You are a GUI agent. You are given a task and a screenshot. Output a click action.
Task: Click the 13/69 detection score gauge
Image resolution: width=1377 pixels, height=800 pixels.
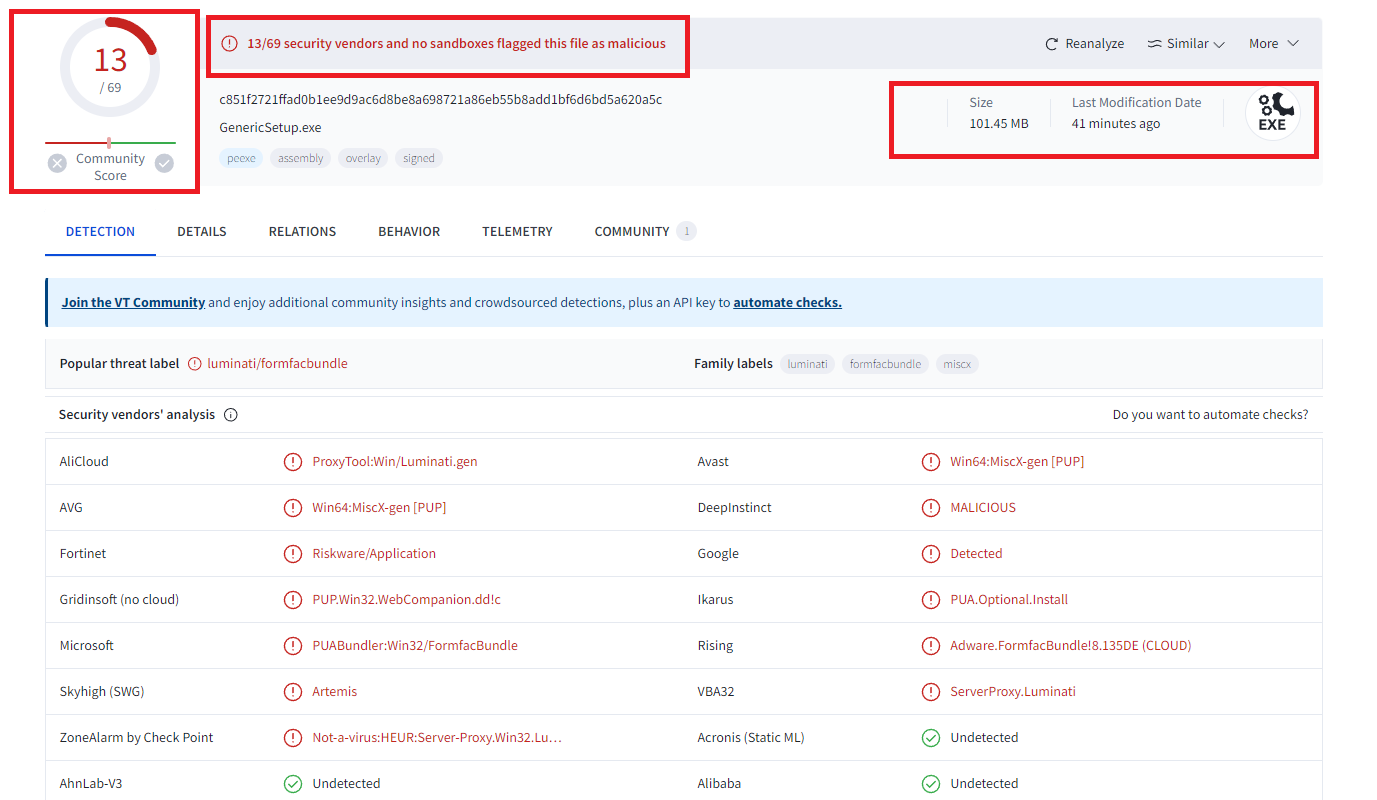(x=110, y=67)
